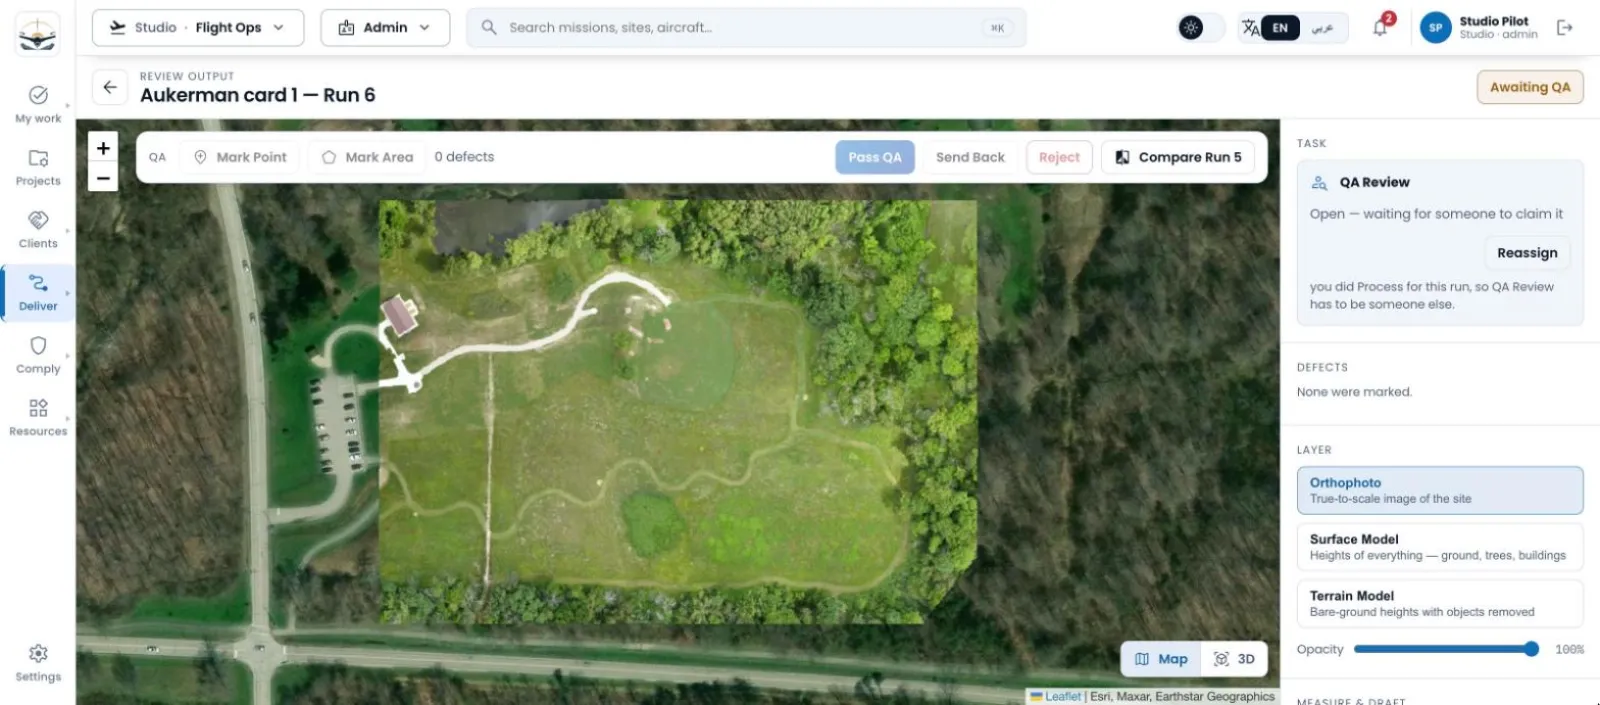The width and height of the screenshot is (1600, 705).
Task: Open the Clients sidebar section
Action: (x=38, y=229)
